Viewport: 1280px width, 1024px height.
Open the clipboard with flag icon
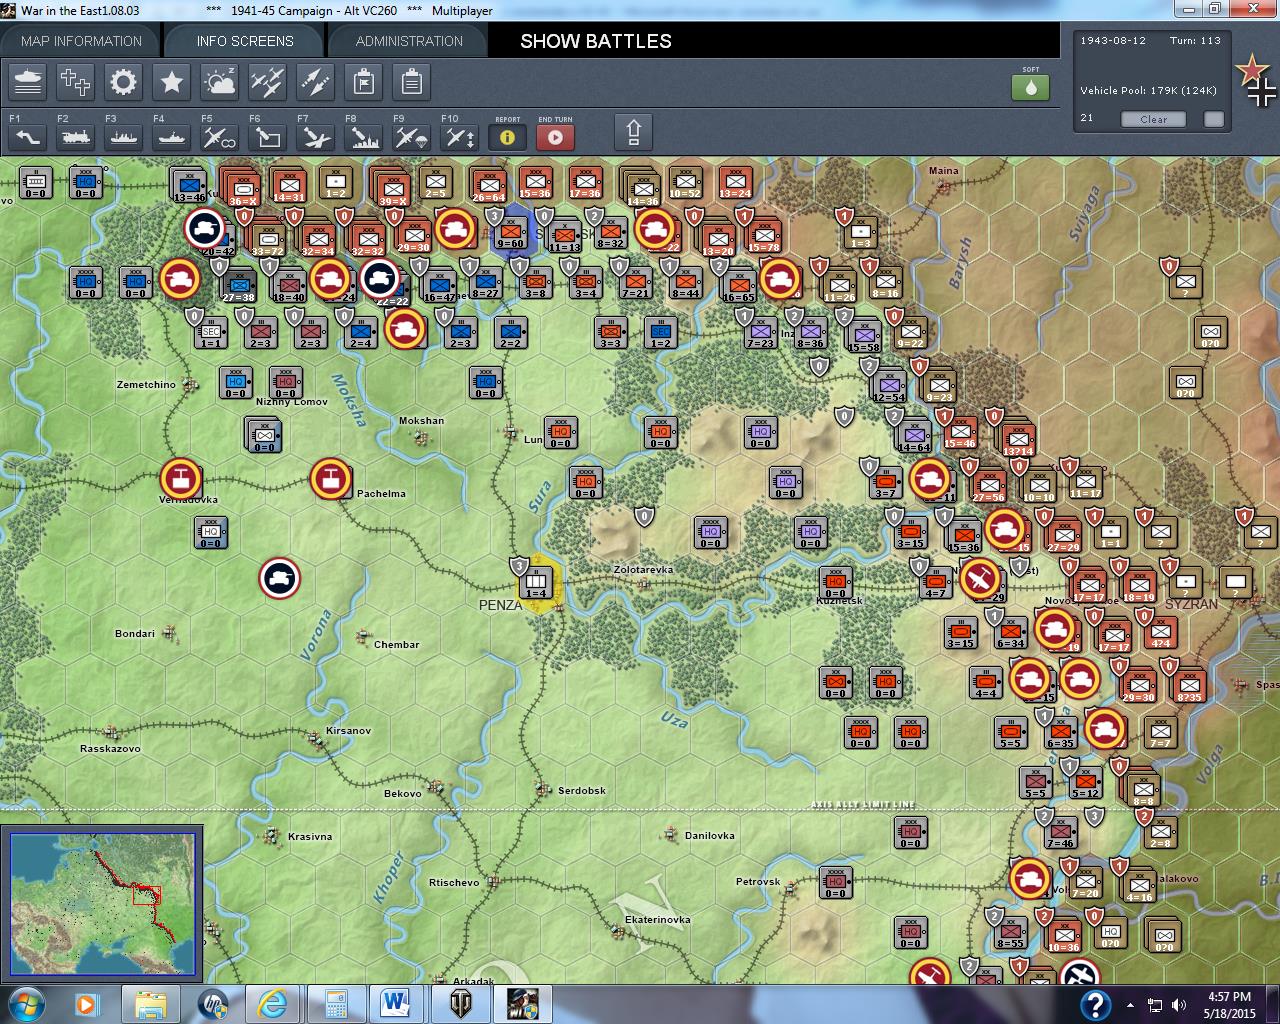coord(364,82)
